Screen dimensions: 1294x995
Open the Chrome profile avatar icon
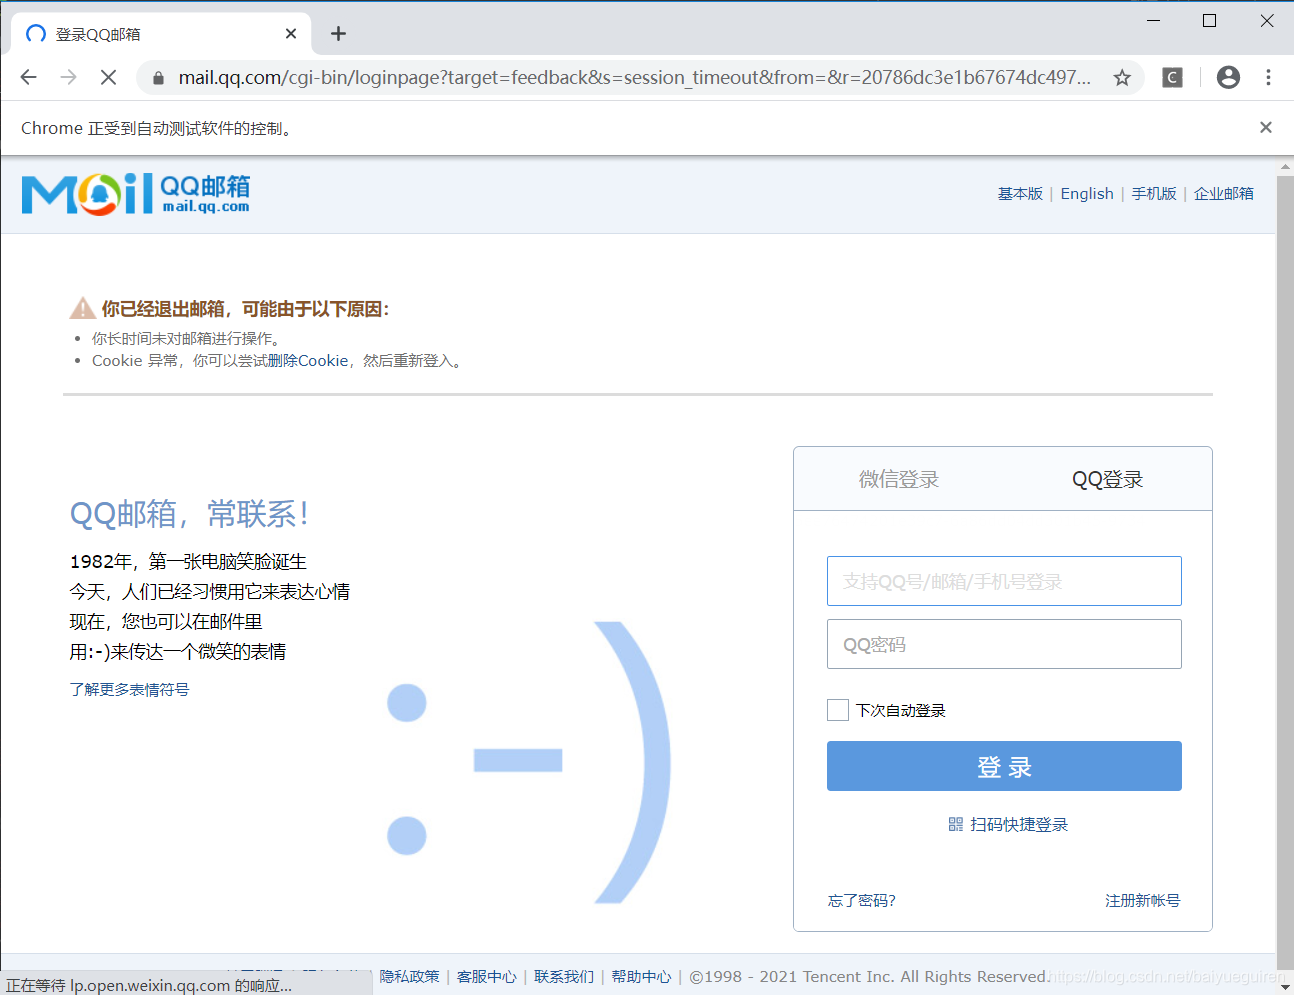point(1228,77)
